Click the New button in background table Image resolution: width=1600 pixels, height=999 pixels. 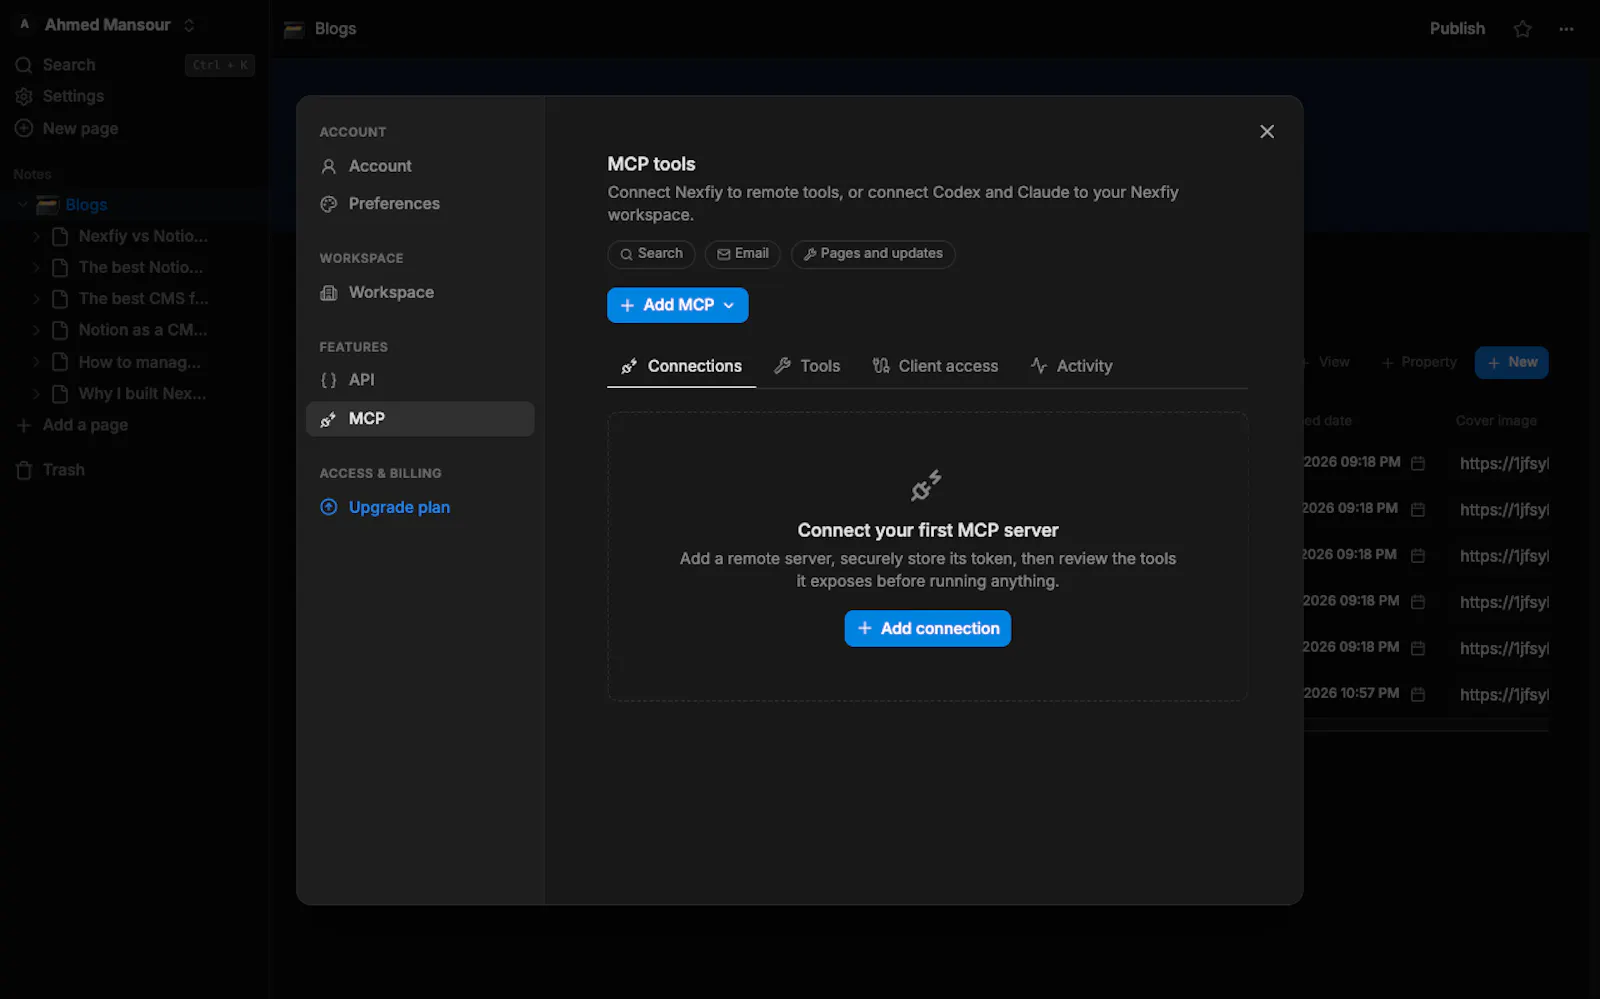[x=1511, y=363]
